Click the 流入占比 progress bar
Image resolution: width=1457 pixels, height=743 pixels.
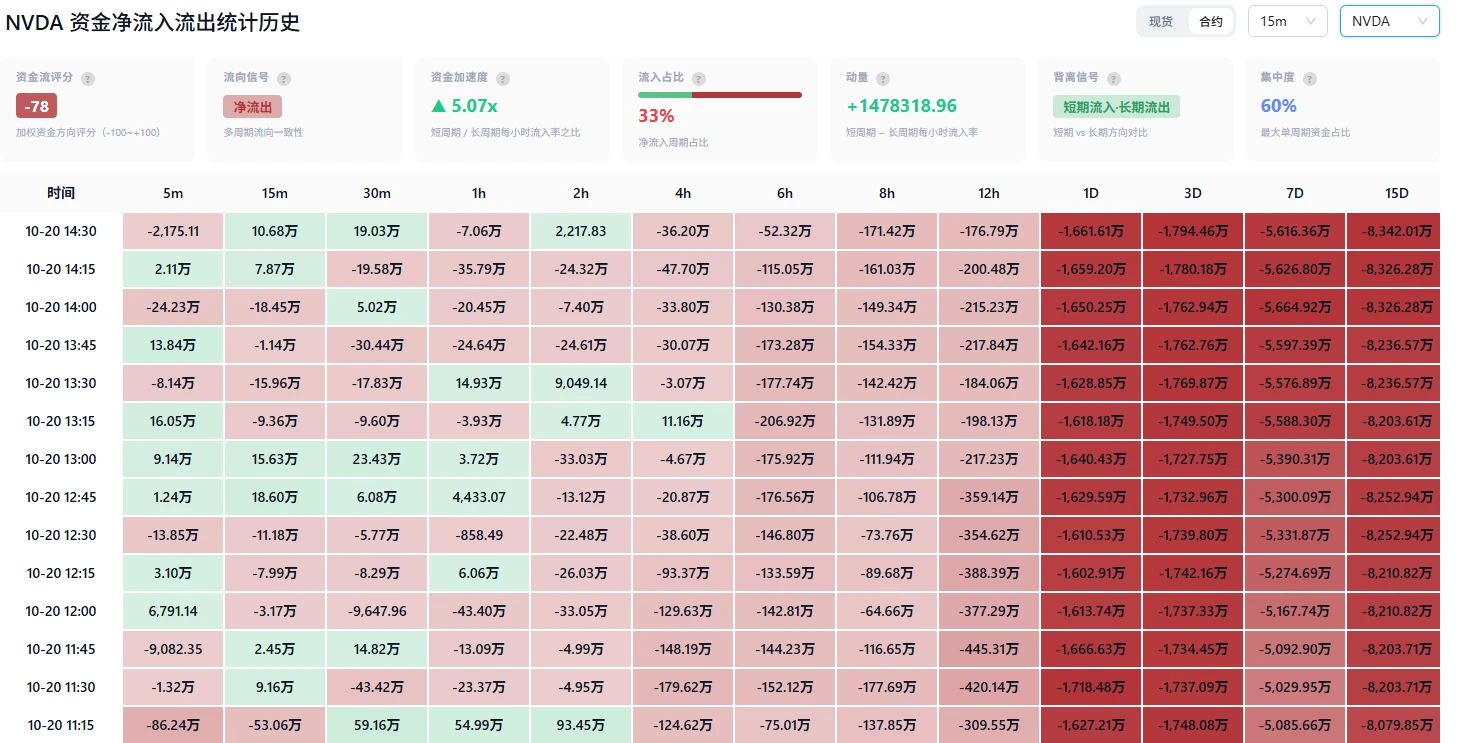click(x=720, y=95)
